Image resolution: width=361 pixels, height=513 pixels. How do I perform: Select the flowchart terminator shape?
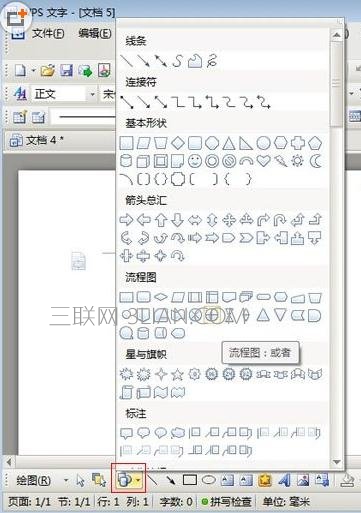[263, 297]
